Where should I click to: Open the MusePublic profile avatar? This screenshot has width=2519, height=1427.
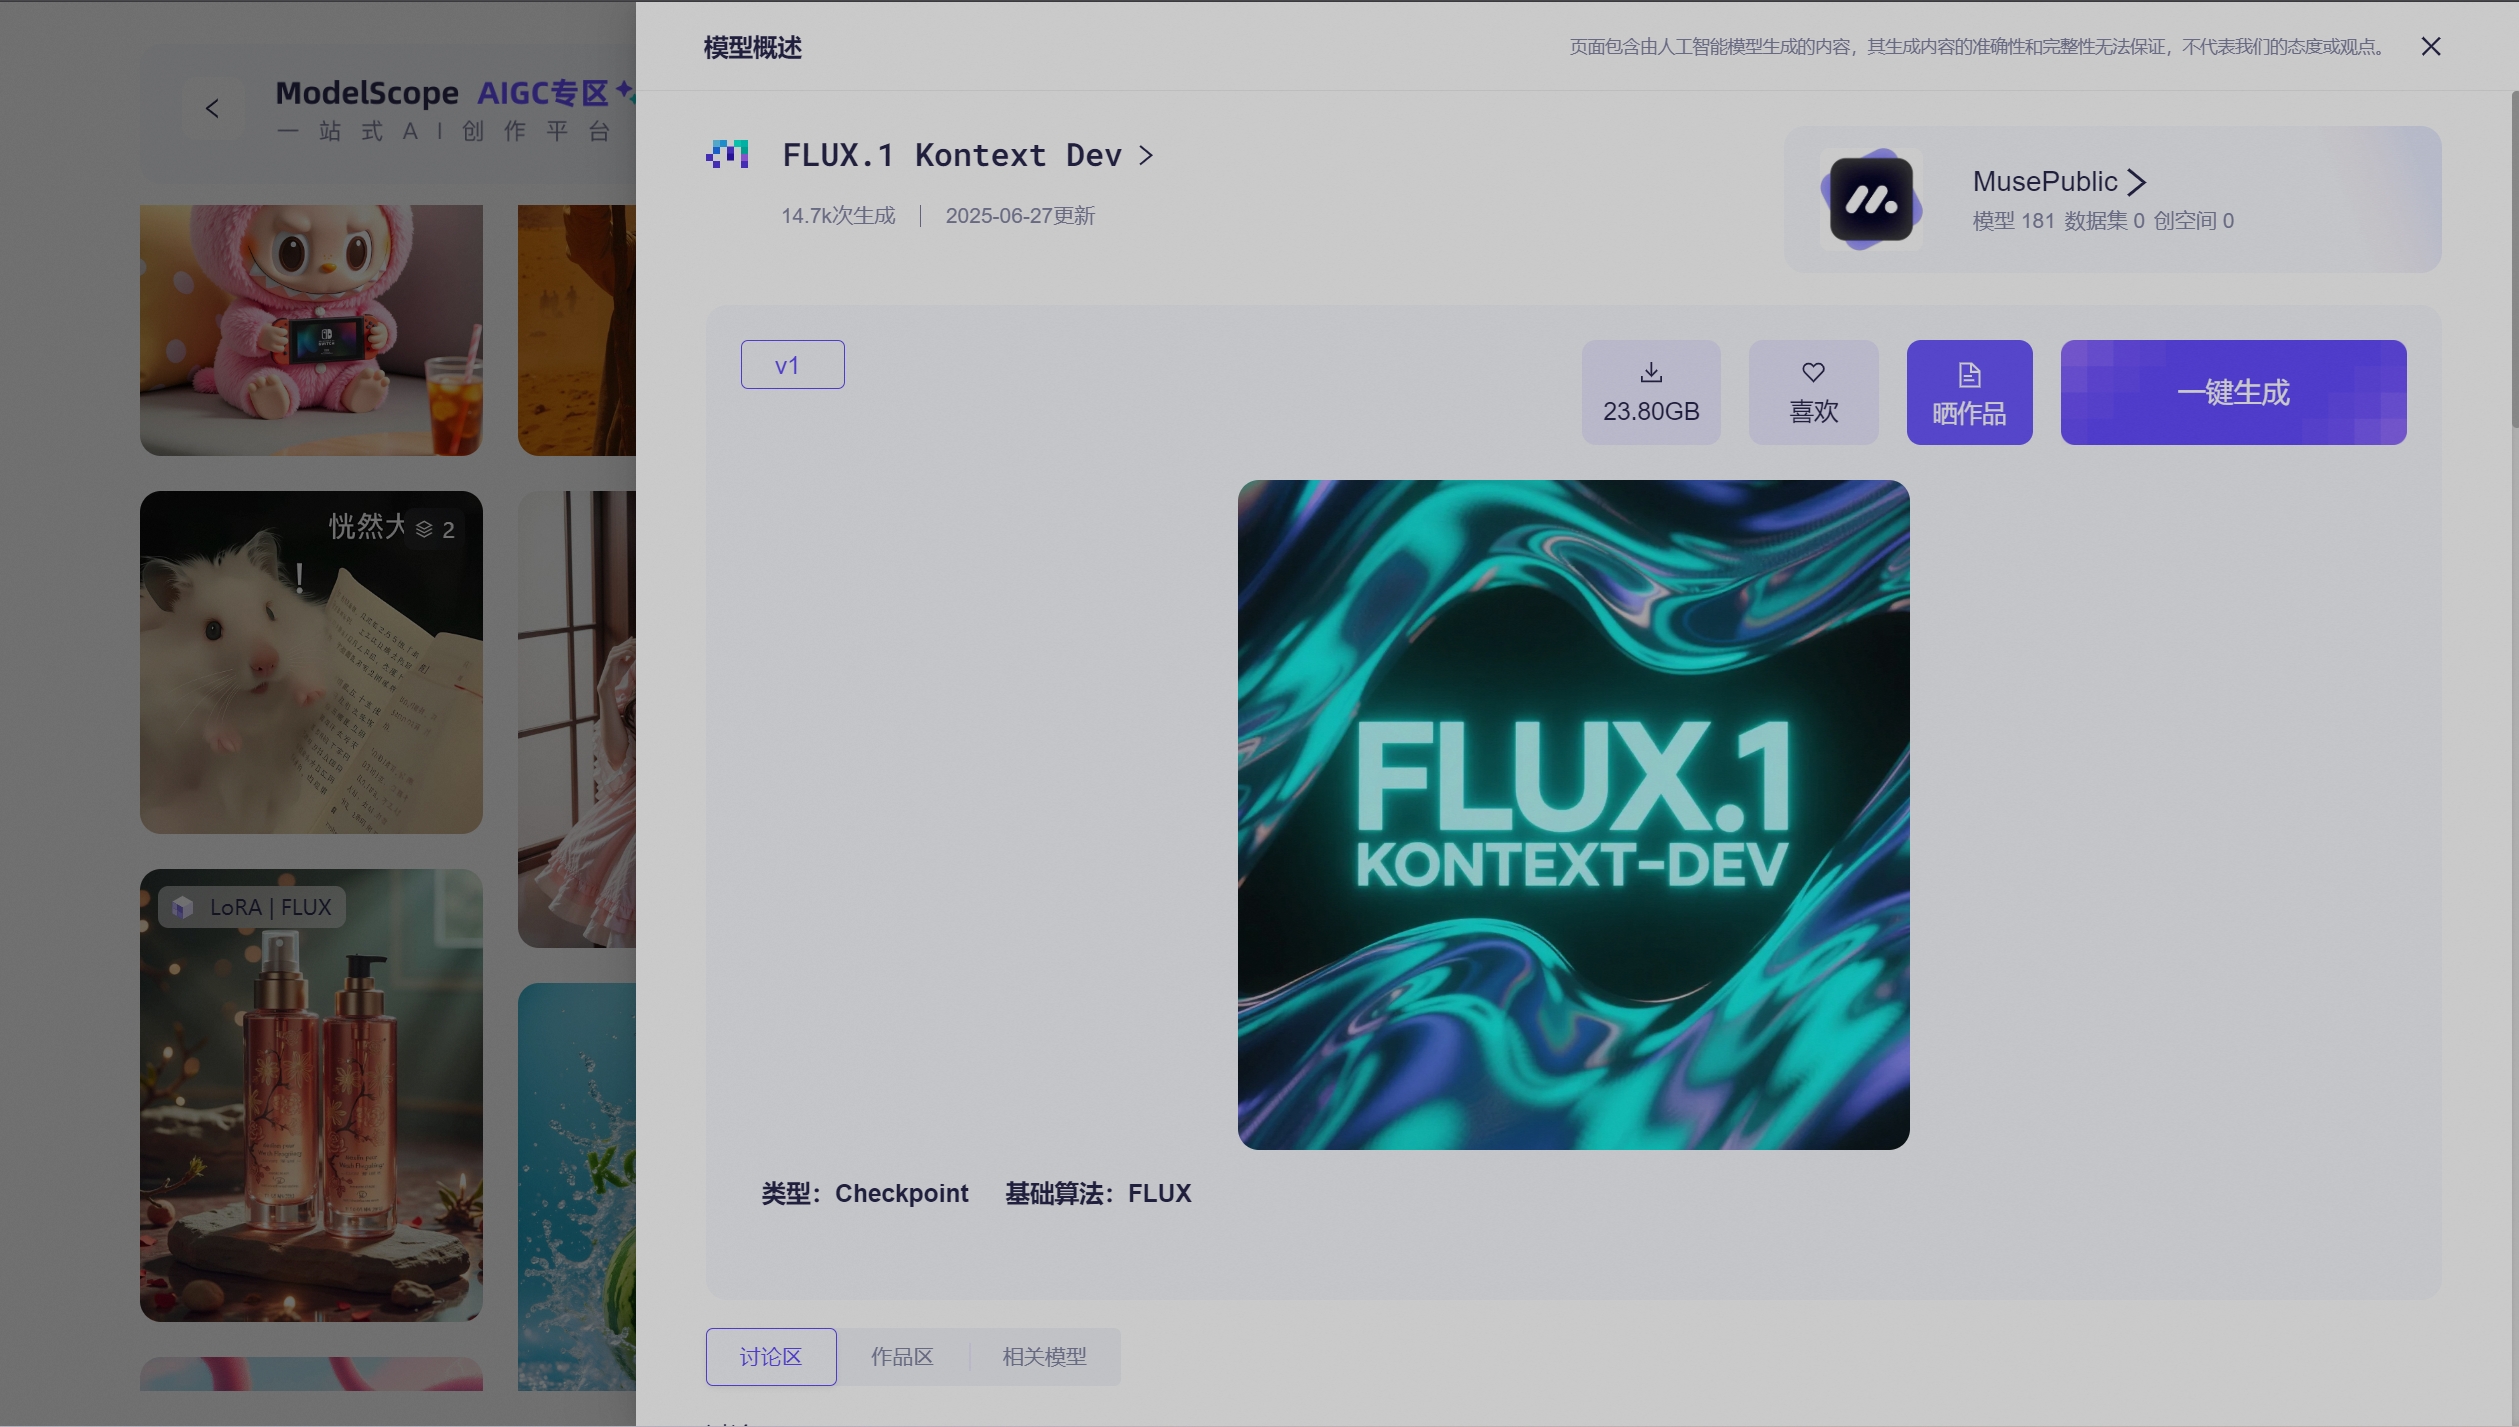pyautogui.click(x=1871, y=199)
